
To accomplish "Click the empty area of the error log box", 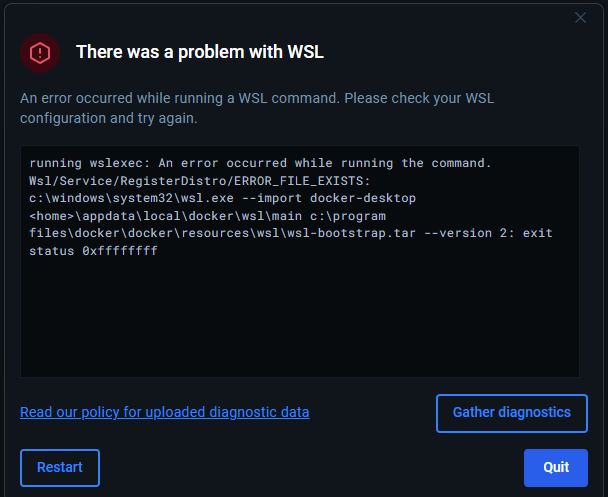I will click(x=300, y=320).
